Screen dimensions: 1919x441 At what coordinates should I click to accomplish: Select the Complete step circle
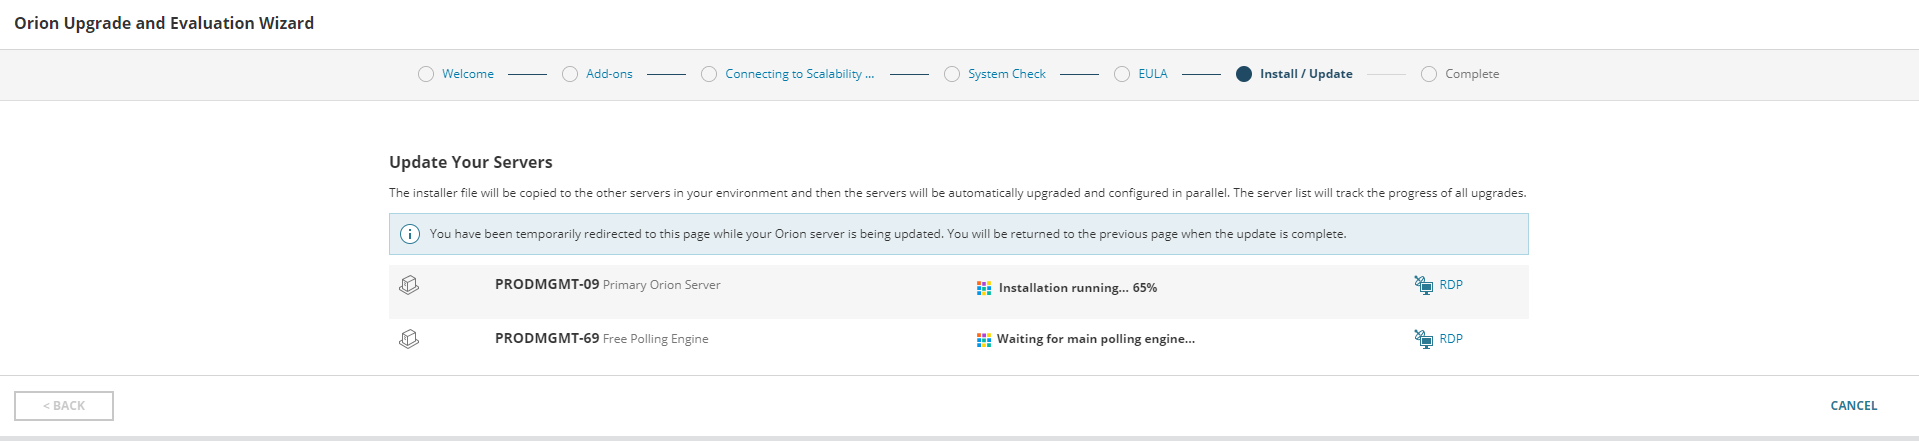(x=1429, y=74)
